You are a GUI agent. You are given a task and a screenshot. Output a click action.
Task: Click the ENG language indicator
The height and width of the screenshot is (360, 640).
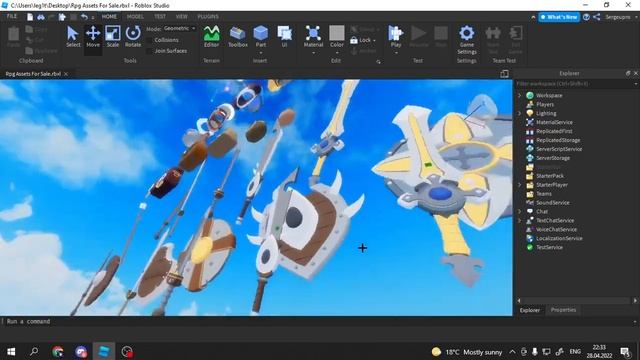point(575,351)
